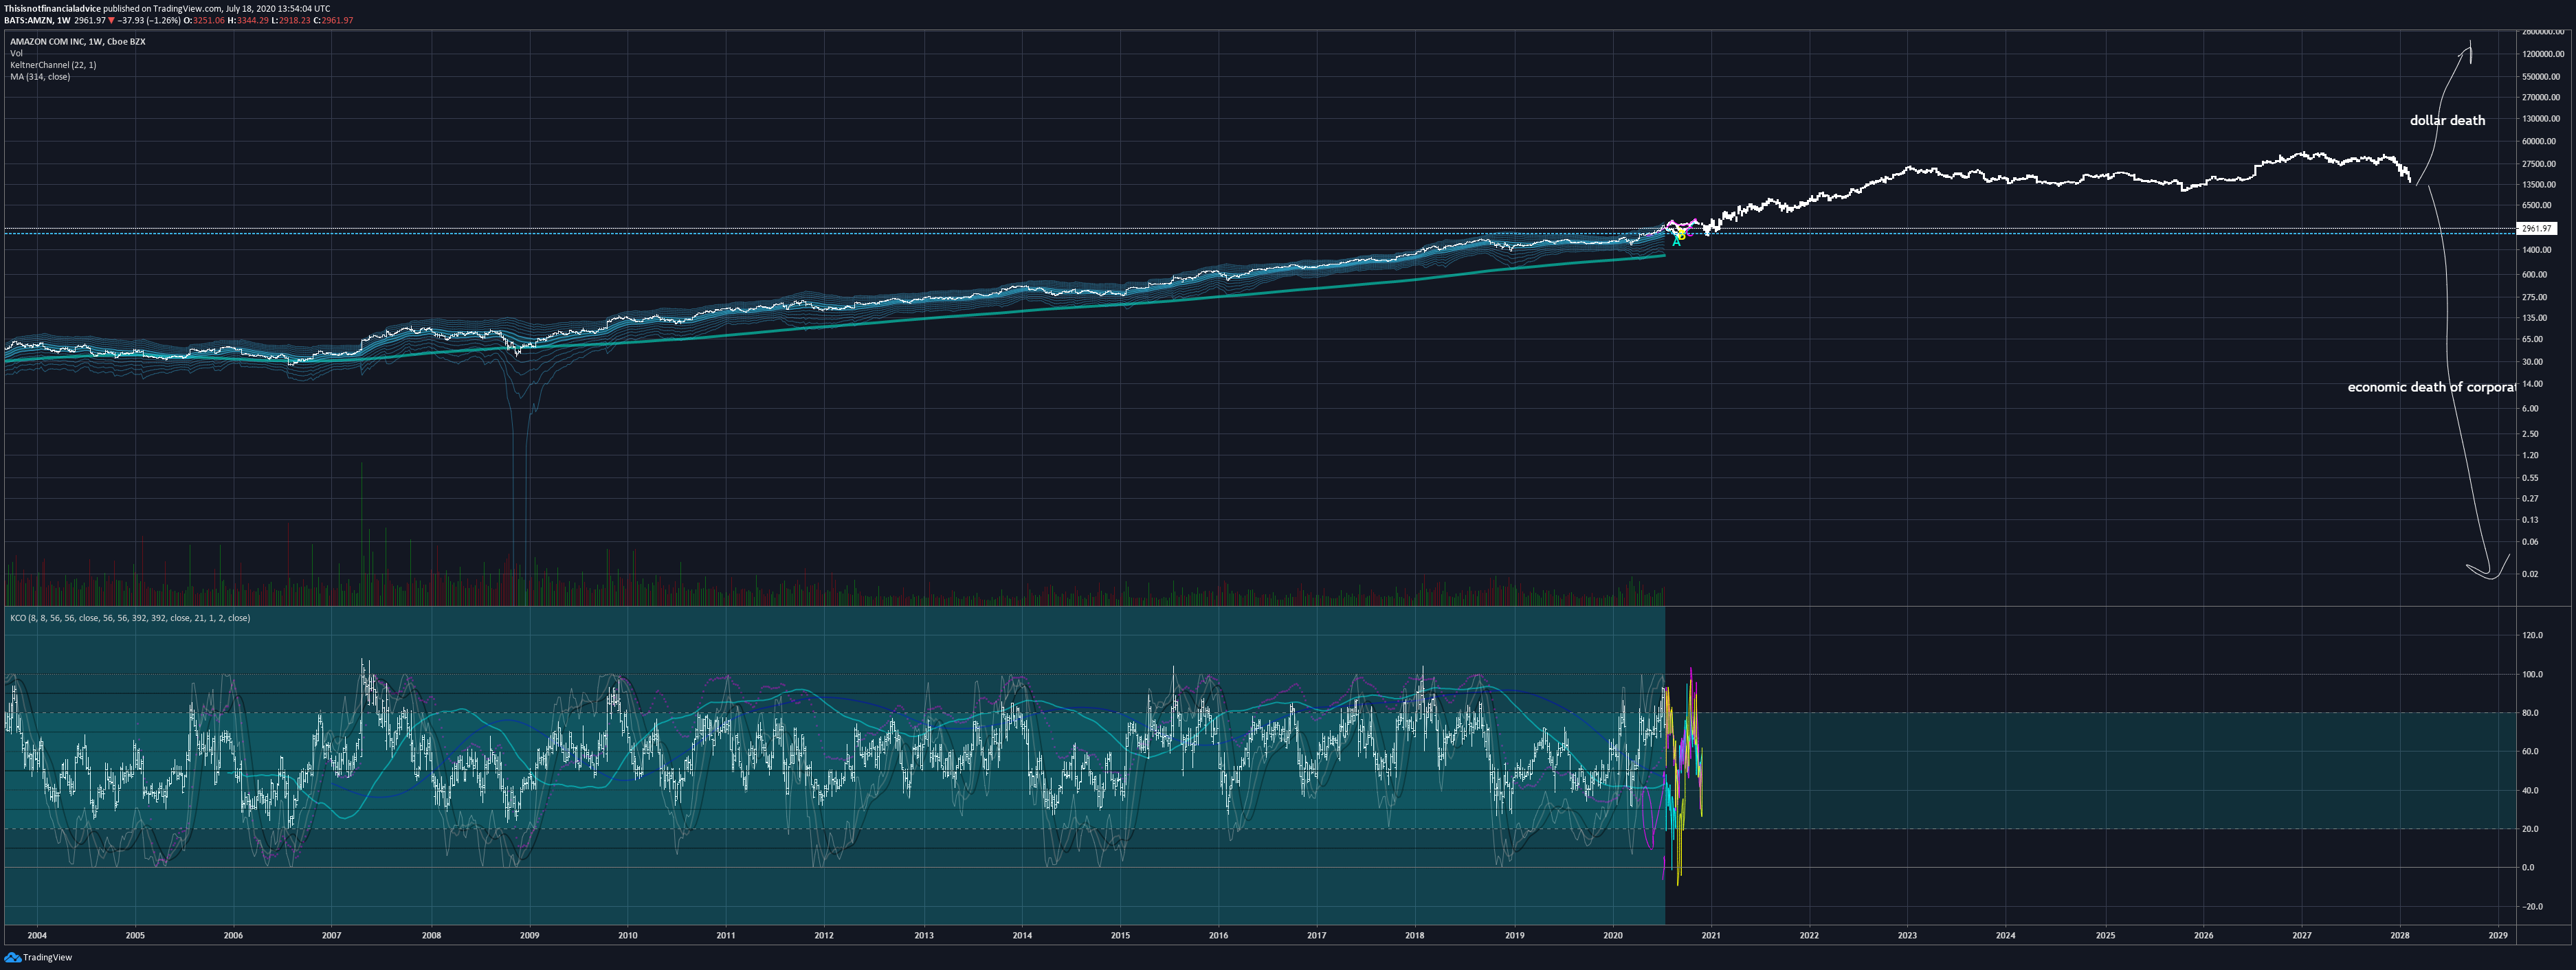Click the 2013 label on time axis
2576x970 pixels.
(923, 936)
